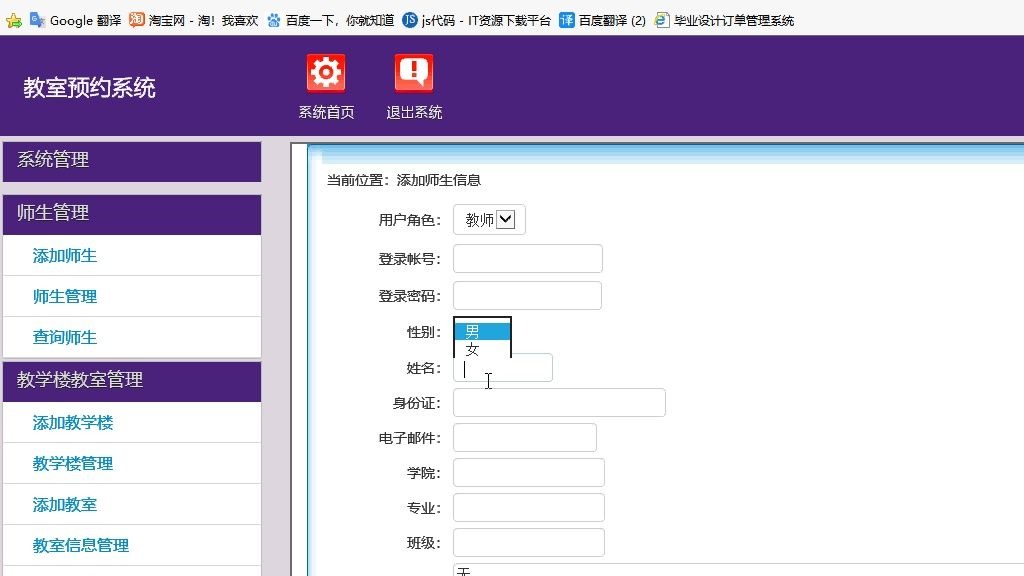Select 女 in the 性别 dropdown
The image size is (1024, 576).
pyautogui.click(x=481, y=348)
